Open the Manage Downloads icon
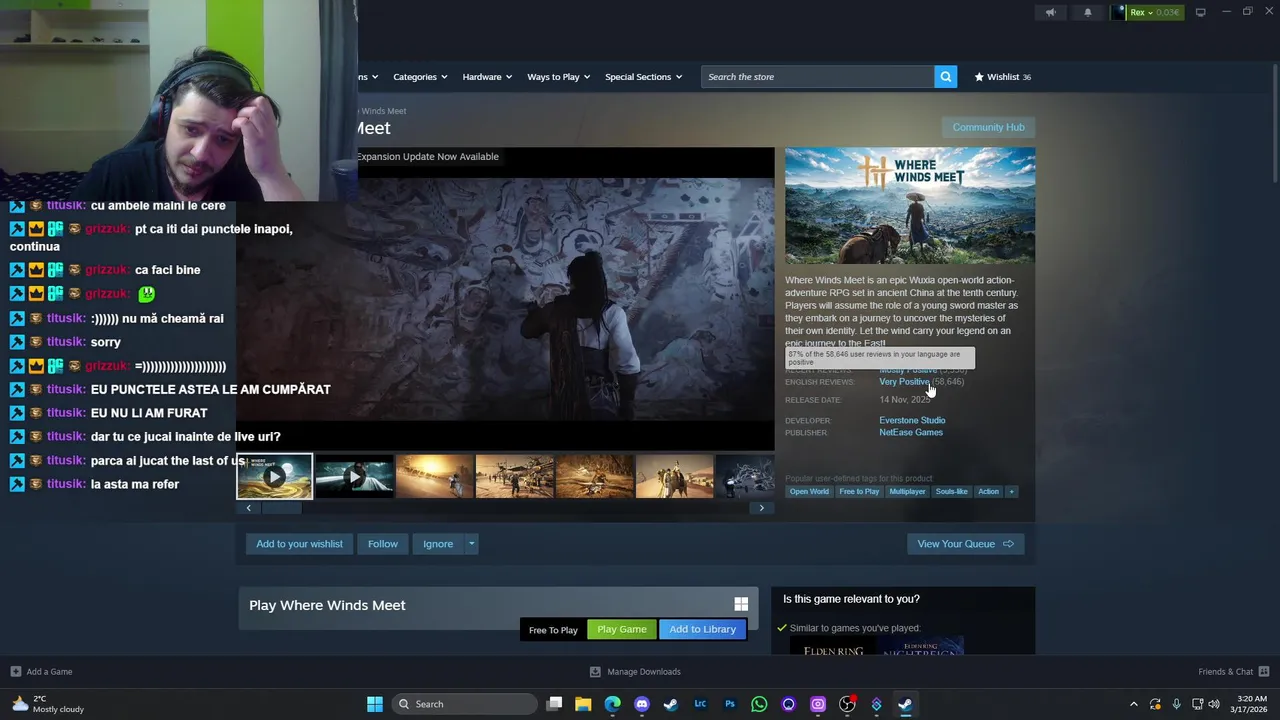1280x720 pixels. (595, 672)
